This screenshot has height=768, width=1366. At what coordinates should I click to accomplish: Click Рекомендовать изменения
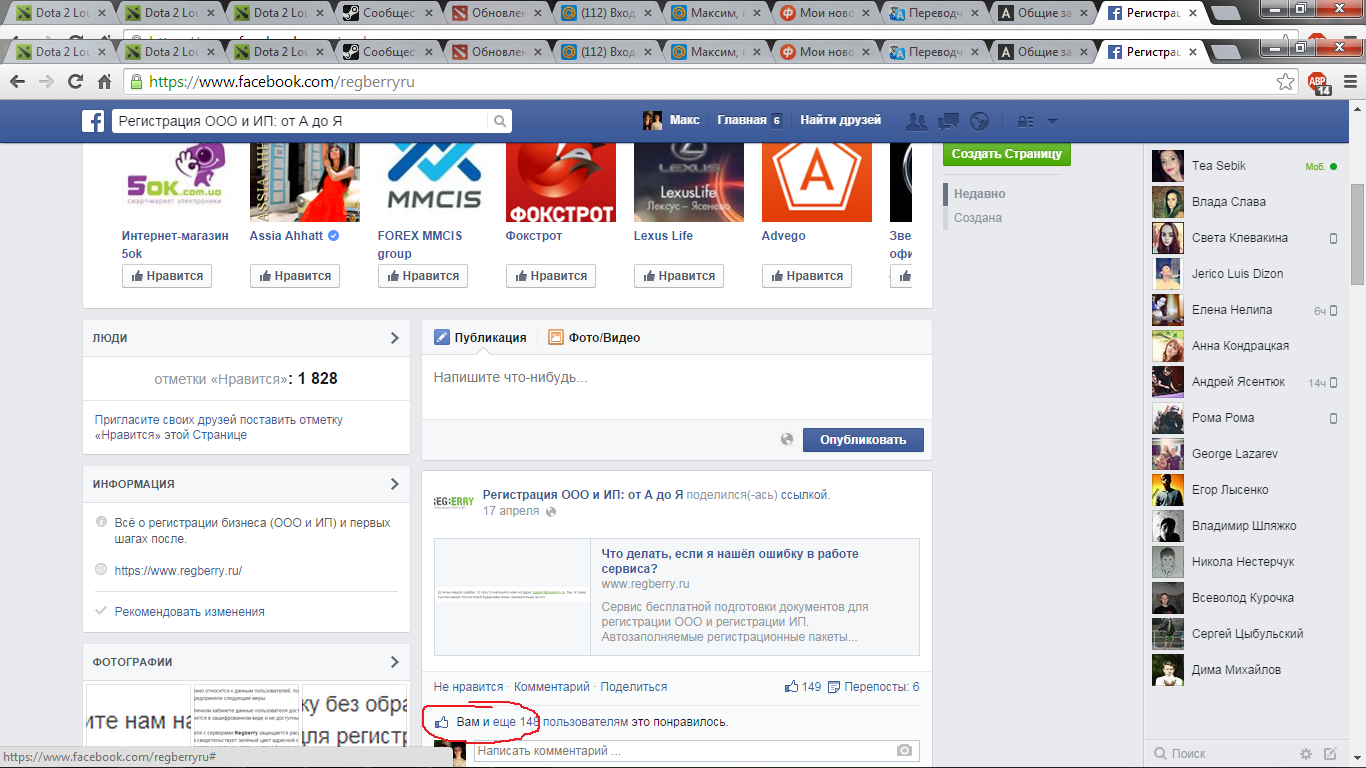point(190,612)
